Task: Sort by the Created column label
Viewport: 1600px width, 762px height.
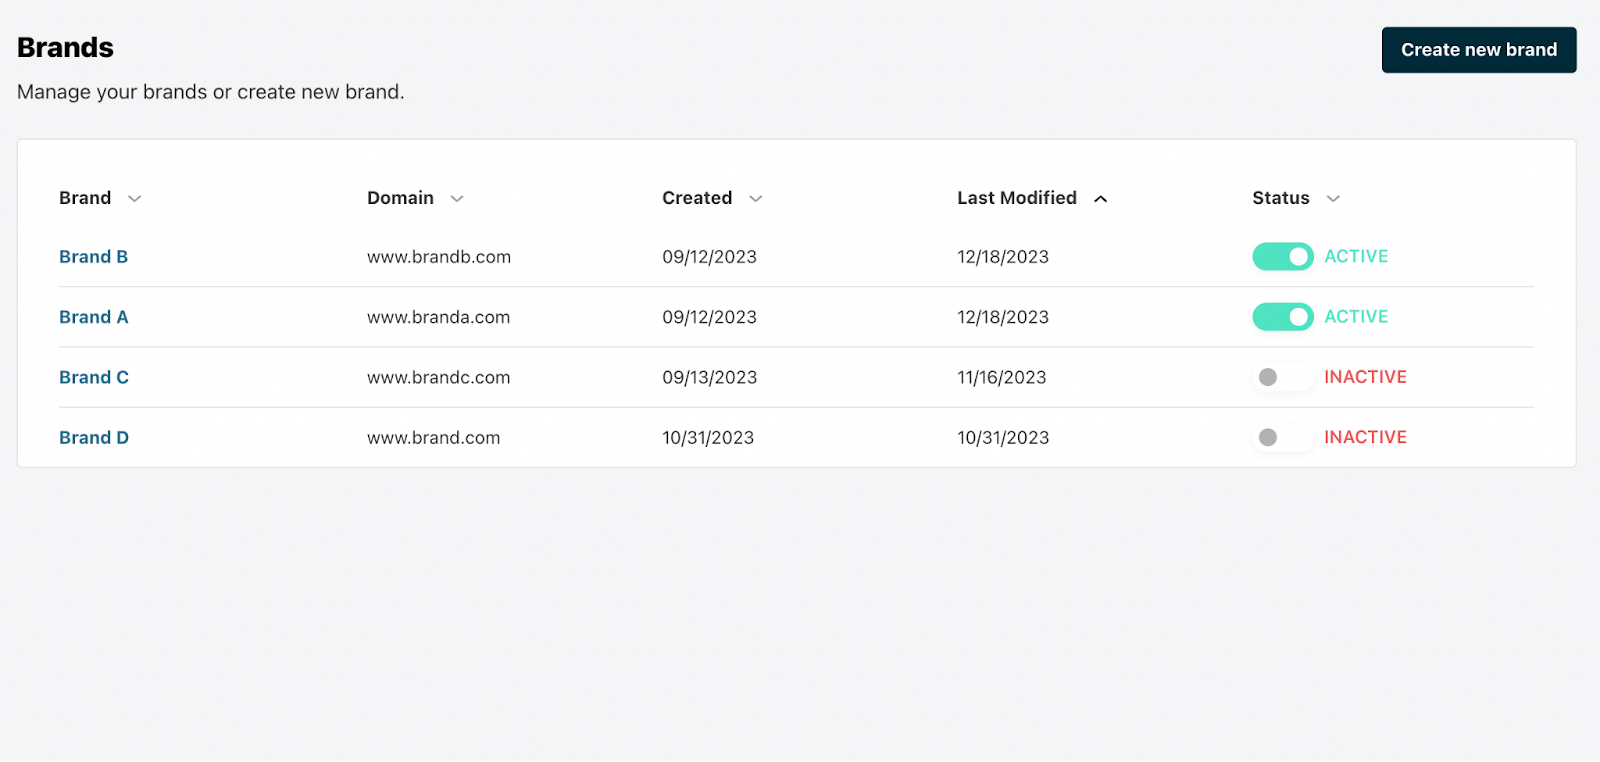Action: 697,198
